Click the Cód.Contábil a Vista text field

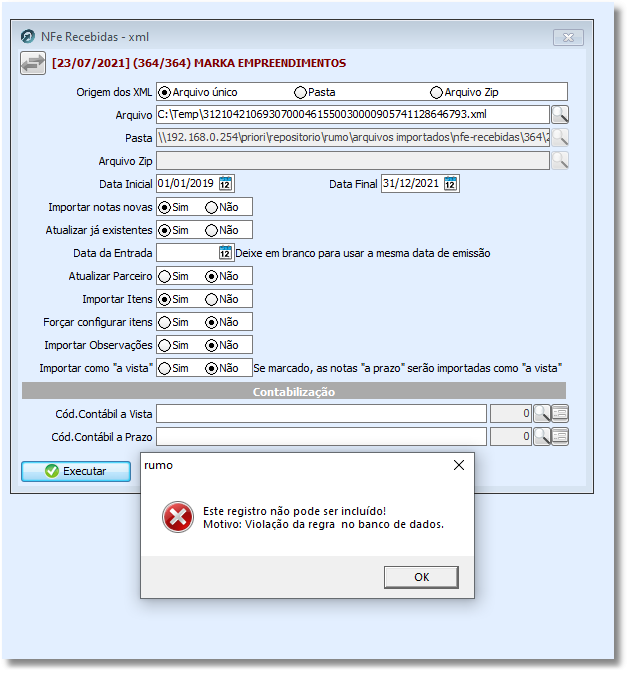pyautogui.click(x=321, y=414)
